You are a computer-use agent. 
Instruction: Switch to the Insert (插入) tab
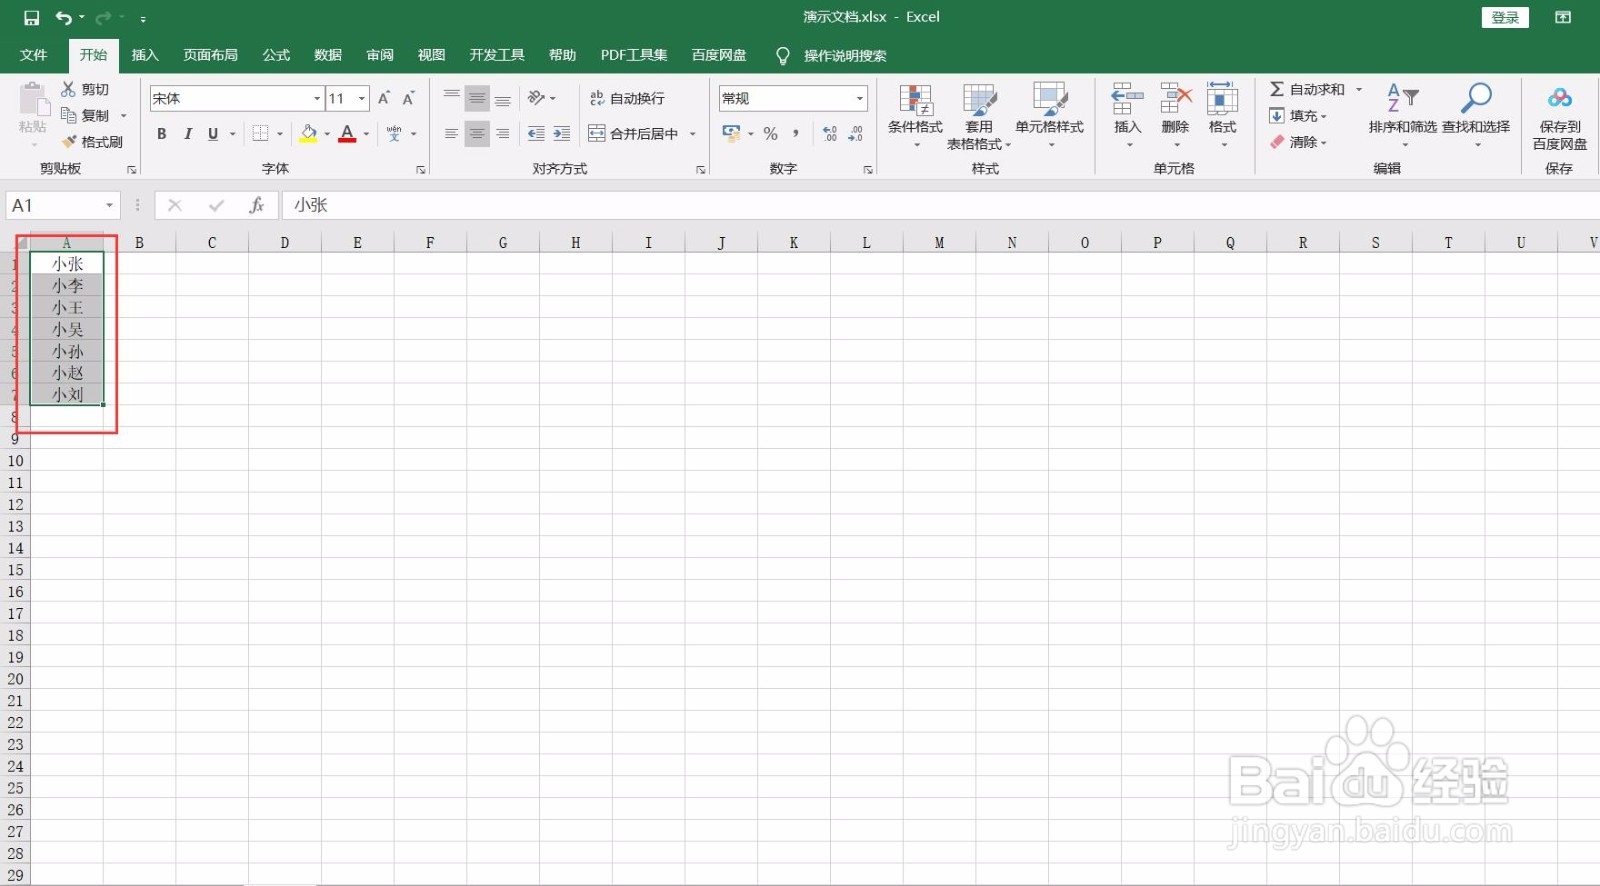[x=145, y=55]
